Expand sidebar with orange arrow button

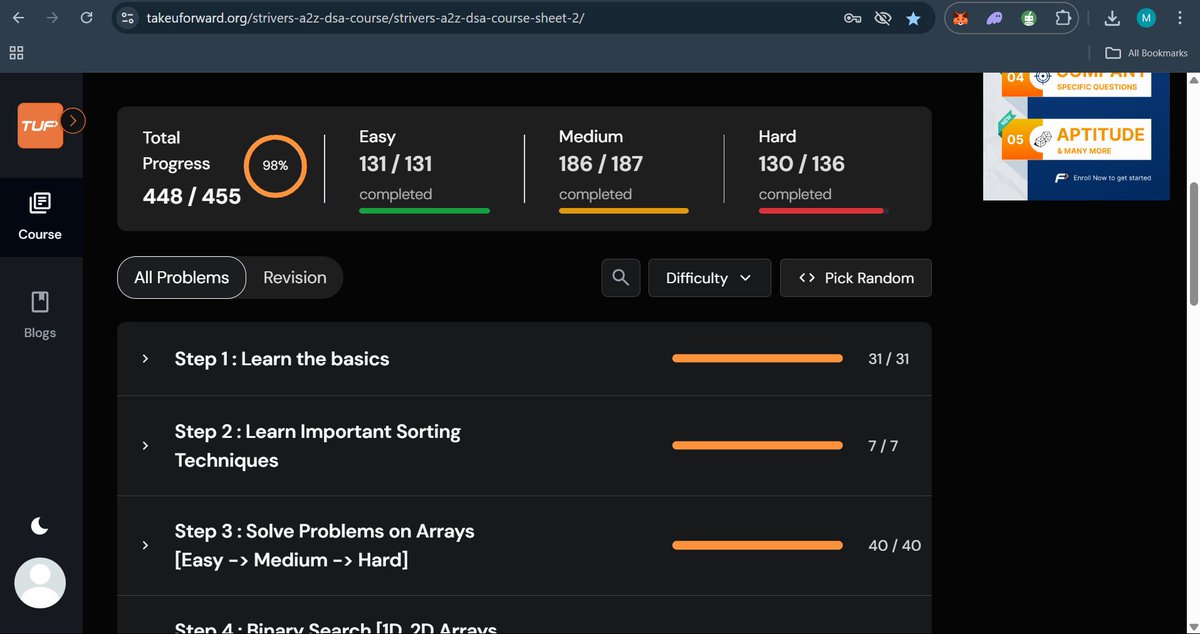(74, 121)
